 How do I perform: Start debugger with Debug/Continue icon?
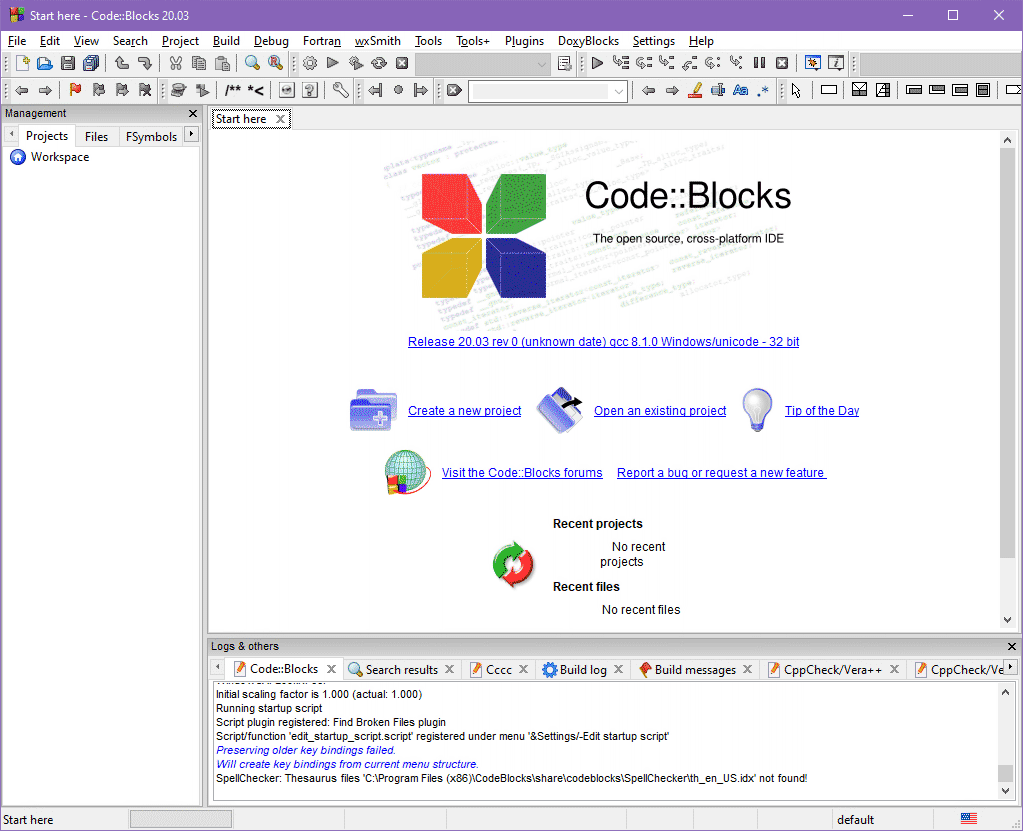(x=597, y=63)
